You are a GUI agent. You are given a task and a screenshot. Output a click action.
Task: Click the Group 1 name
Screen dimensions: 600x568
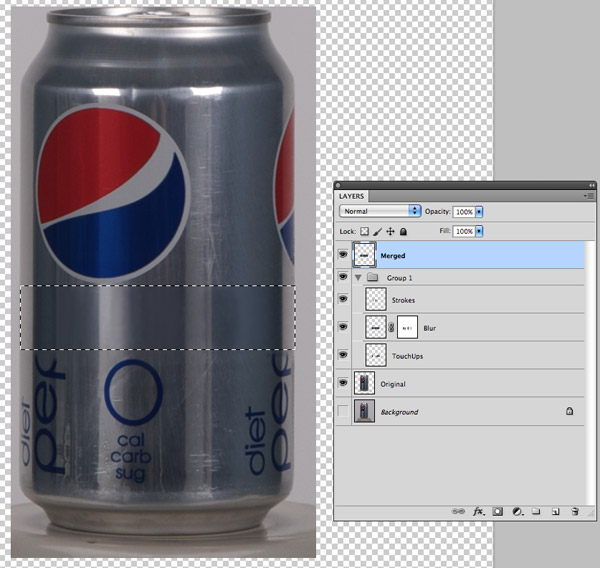click(x=399, y=278)
